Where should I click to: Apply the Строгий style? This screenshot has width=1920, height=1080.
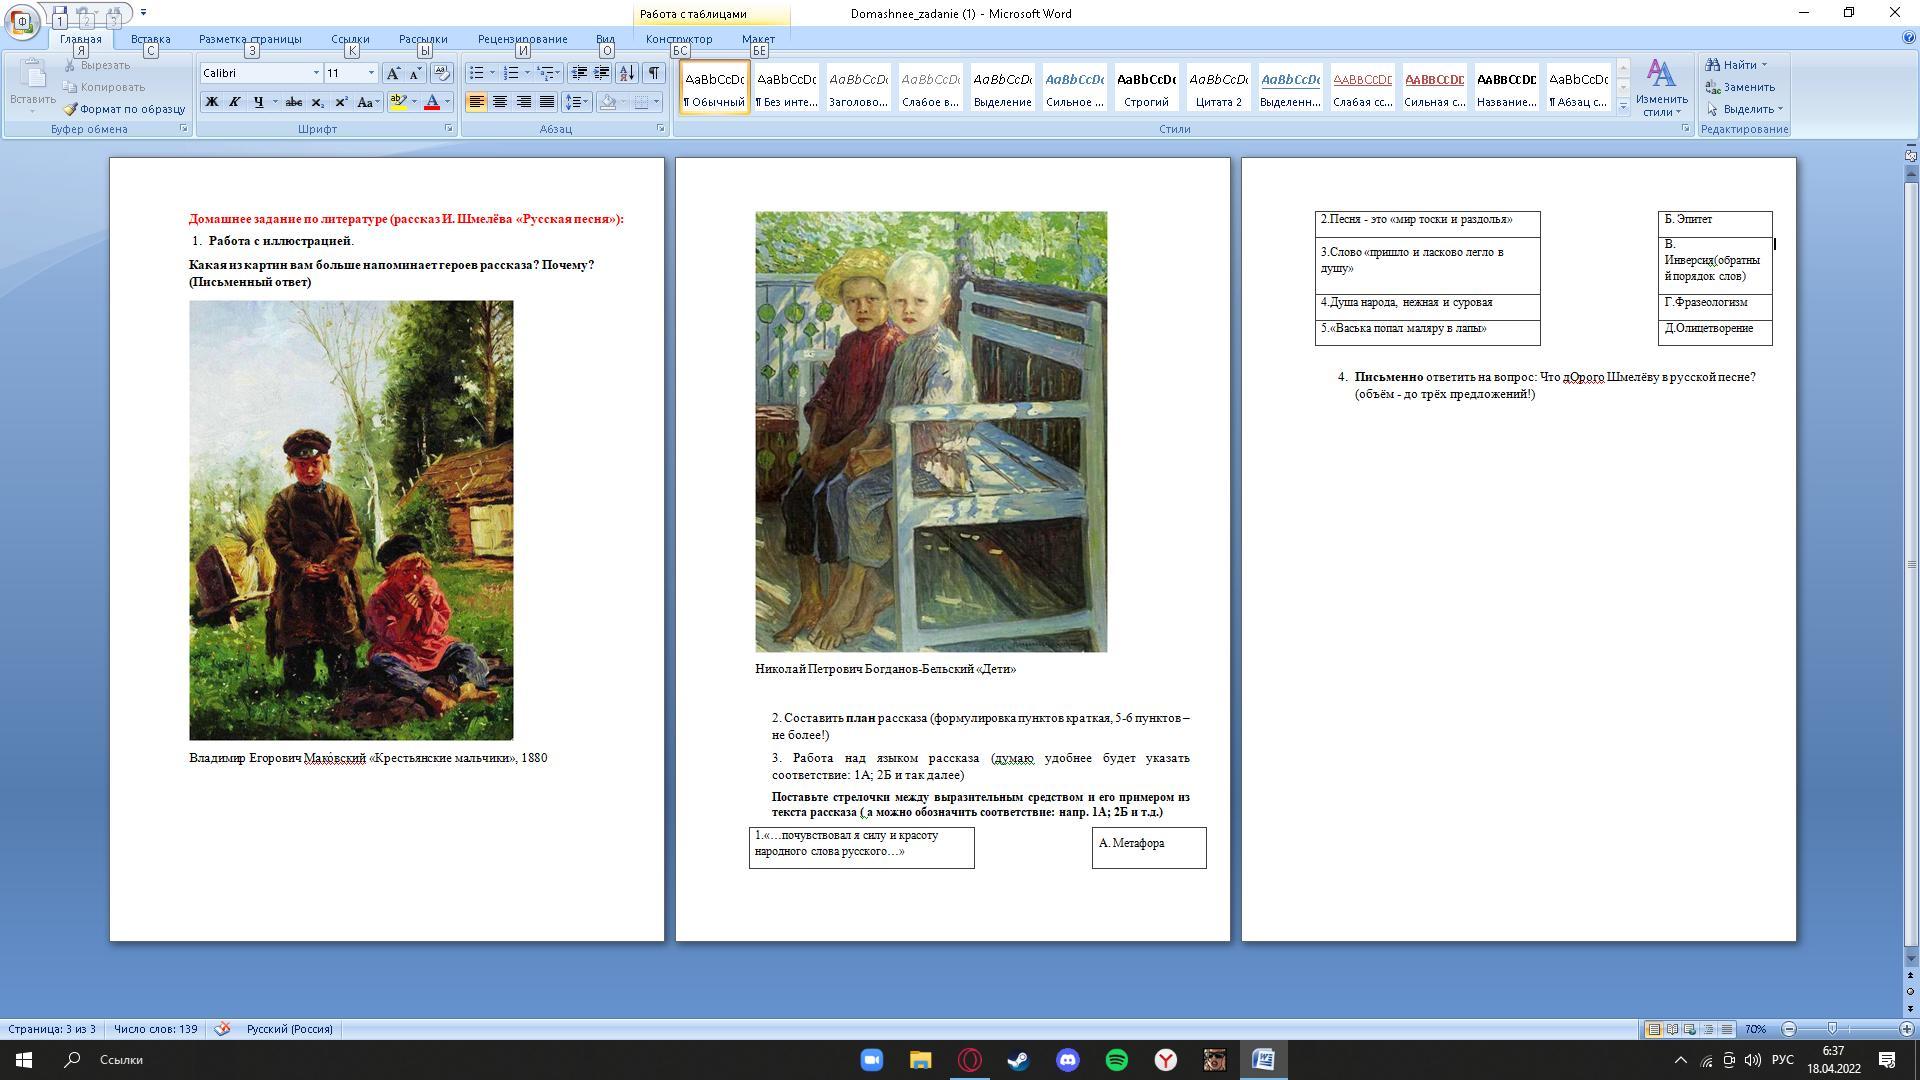(1146, 87)
